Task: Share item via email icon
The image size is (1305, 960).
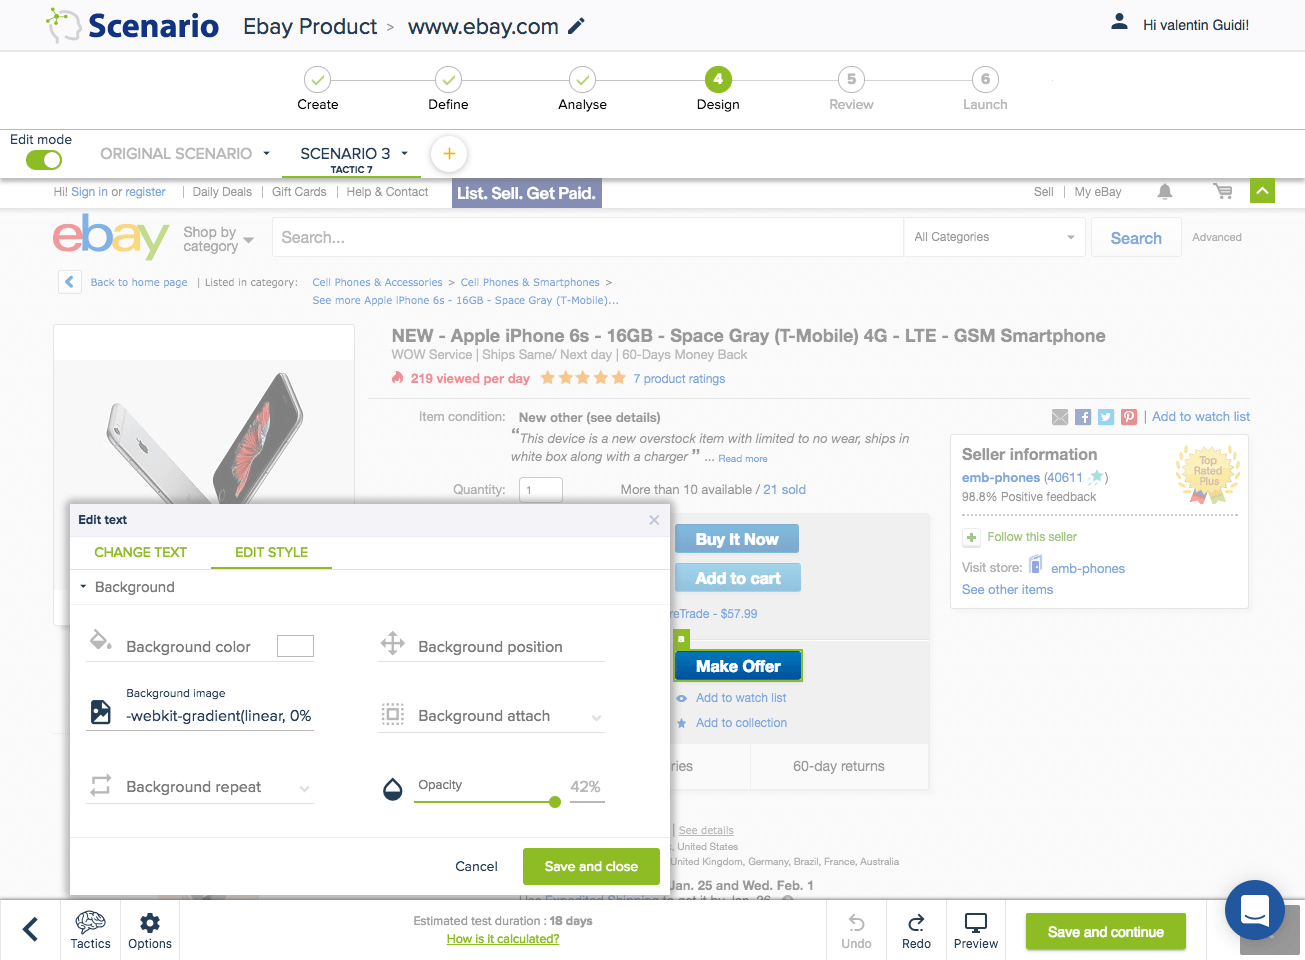Action: point(1060,417)
